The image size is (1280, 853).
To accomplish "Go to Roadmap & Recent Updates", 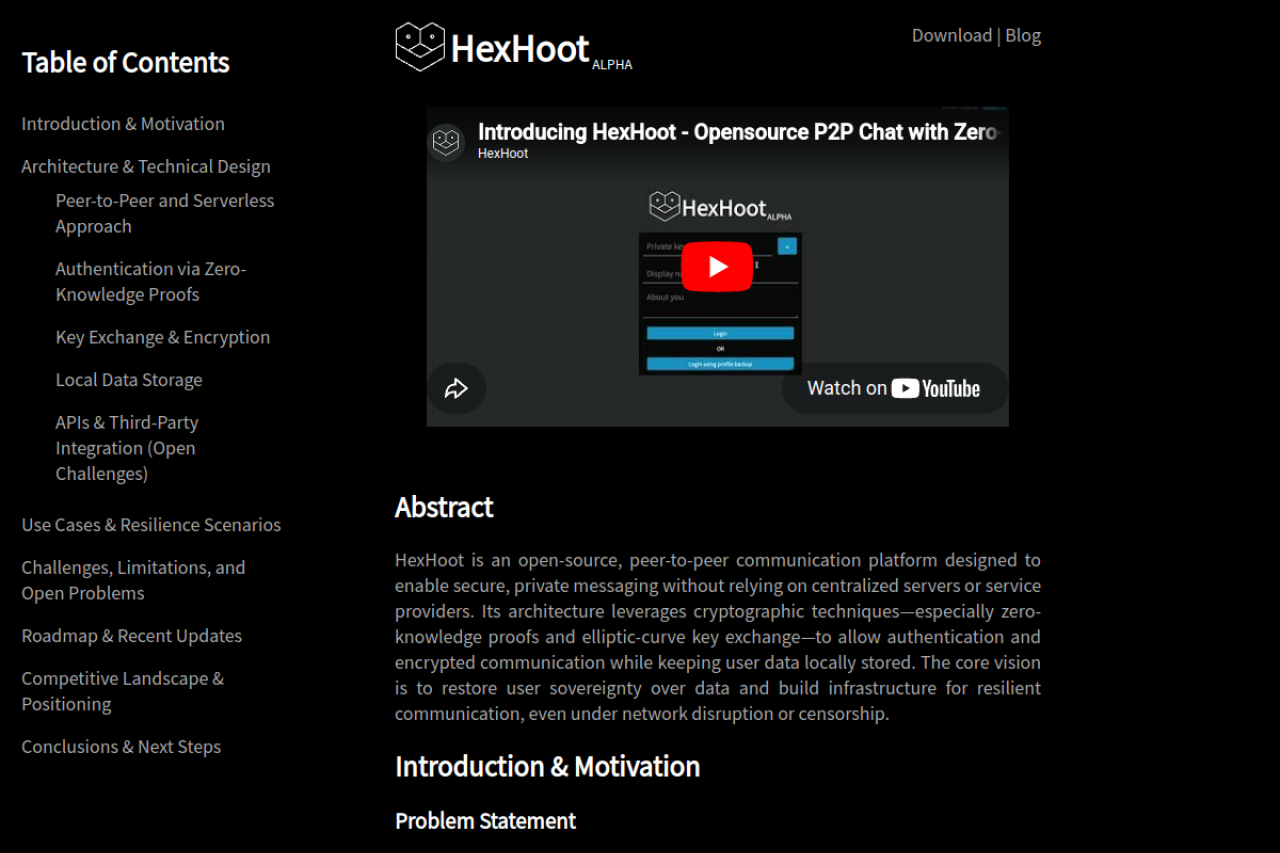I will click(132, 636).
